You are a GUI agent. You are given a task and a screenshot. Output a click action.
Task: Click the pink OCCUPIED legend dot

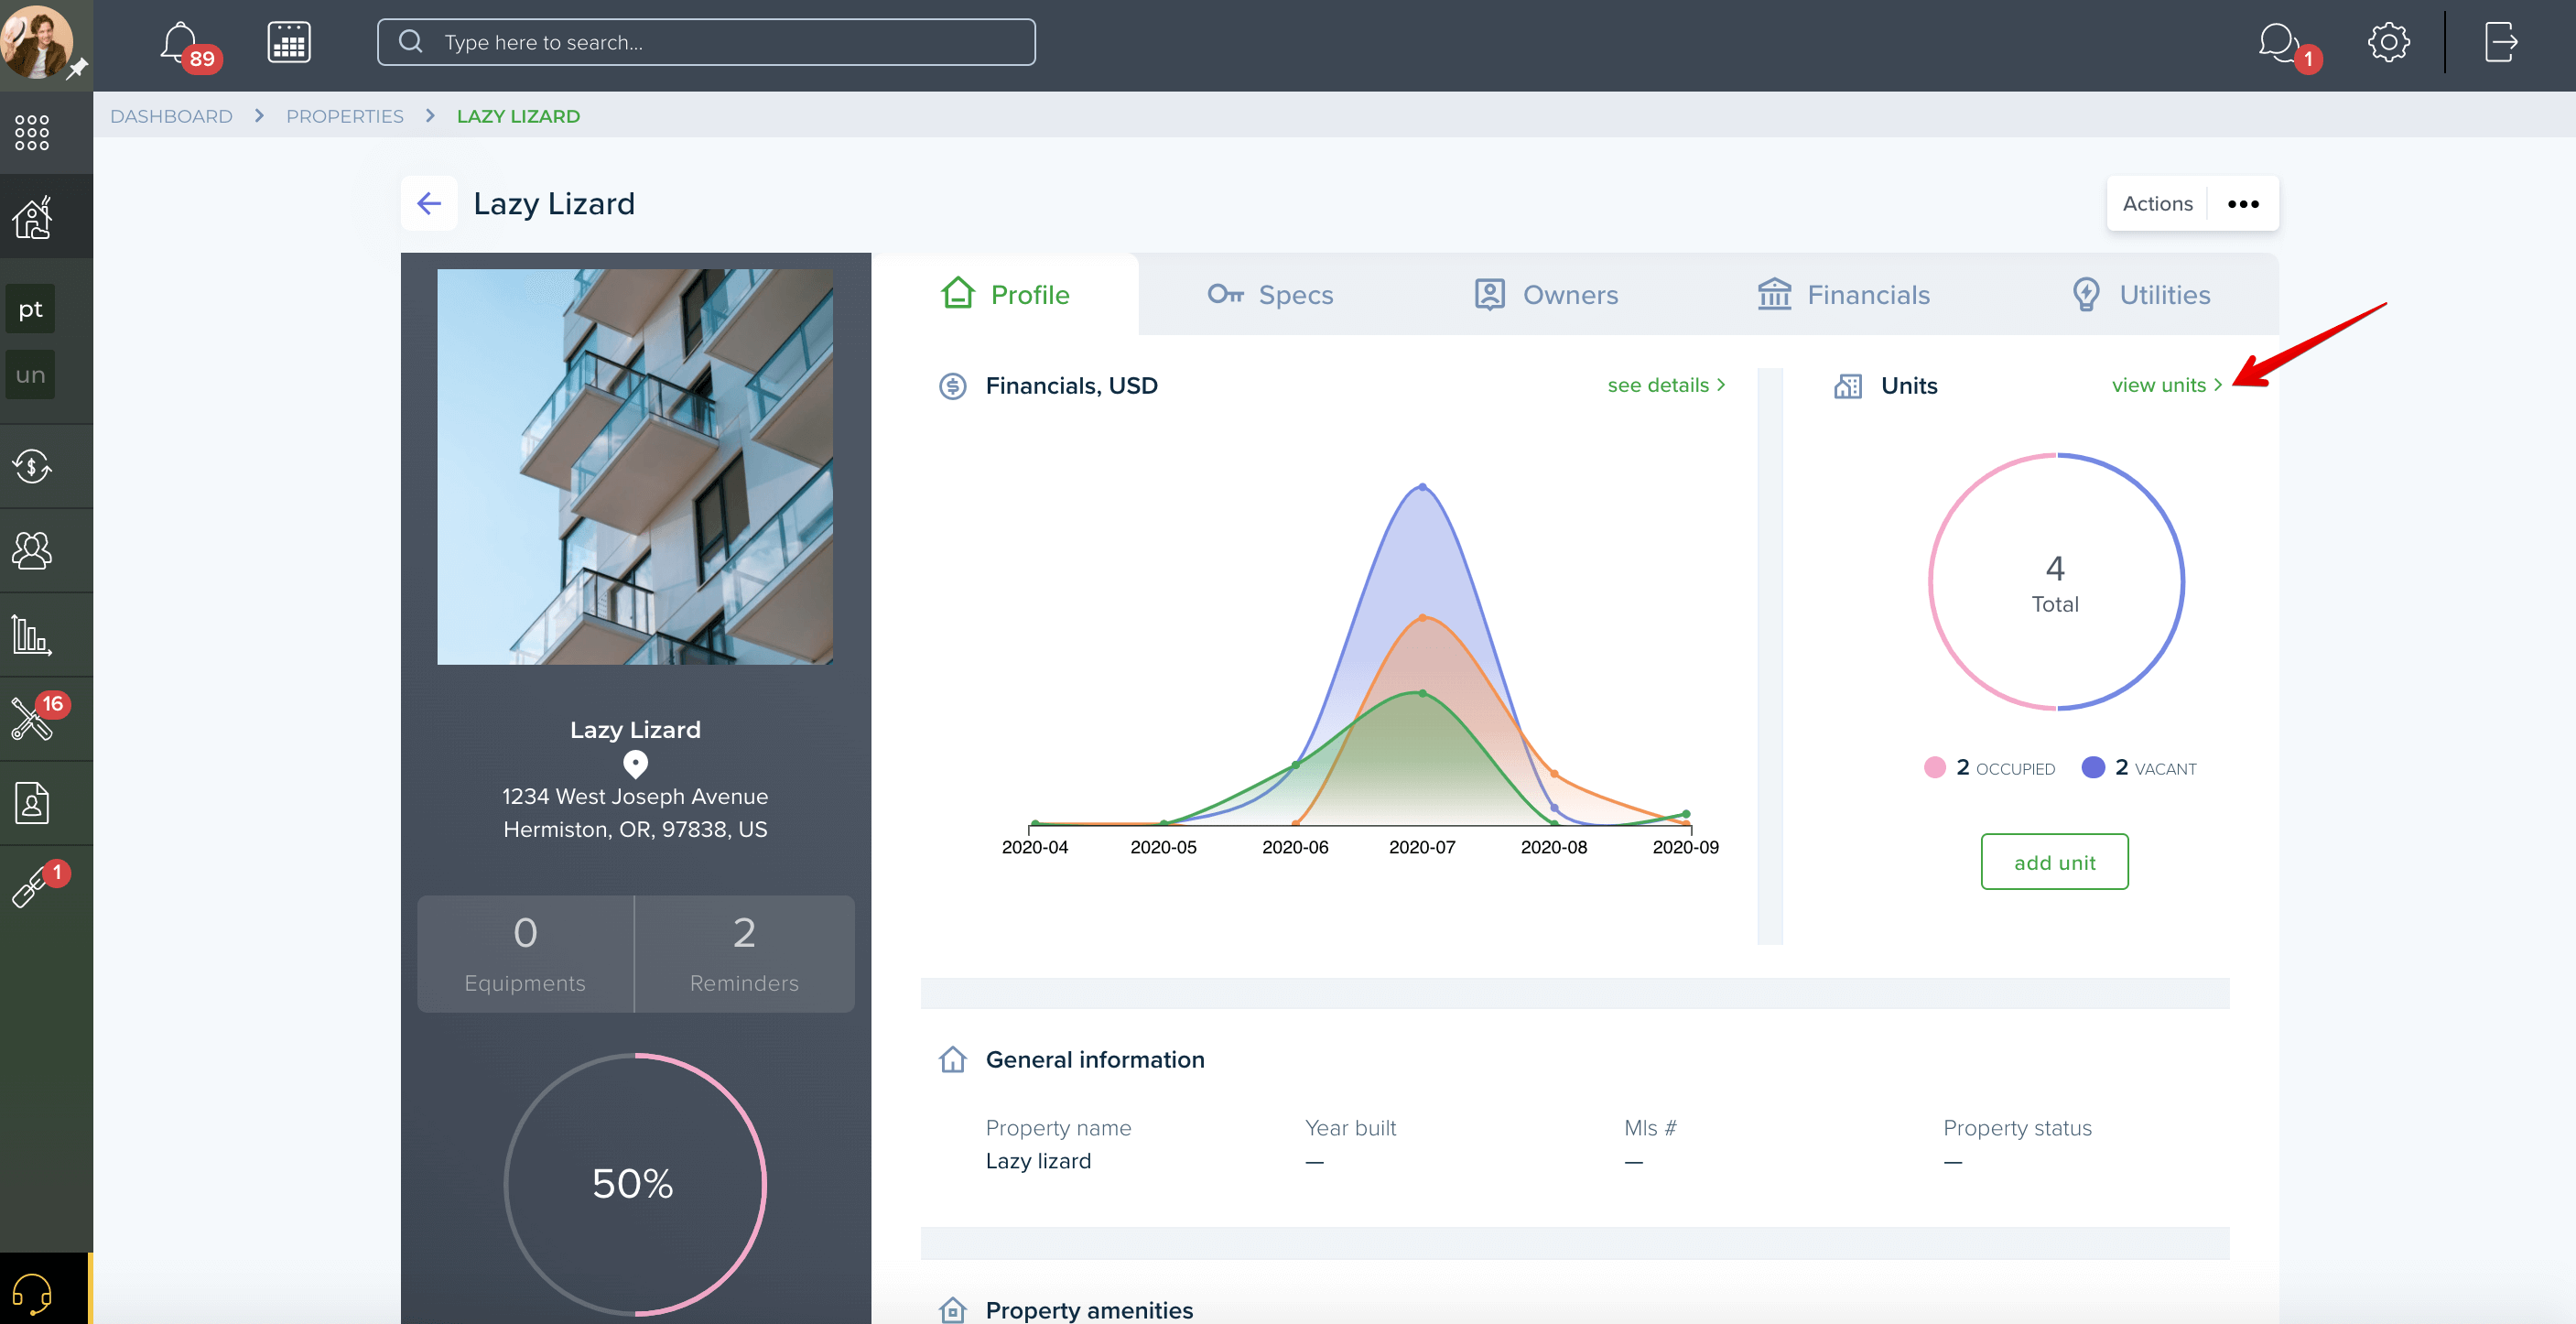pyautogui.click(x=1934, y=767)
